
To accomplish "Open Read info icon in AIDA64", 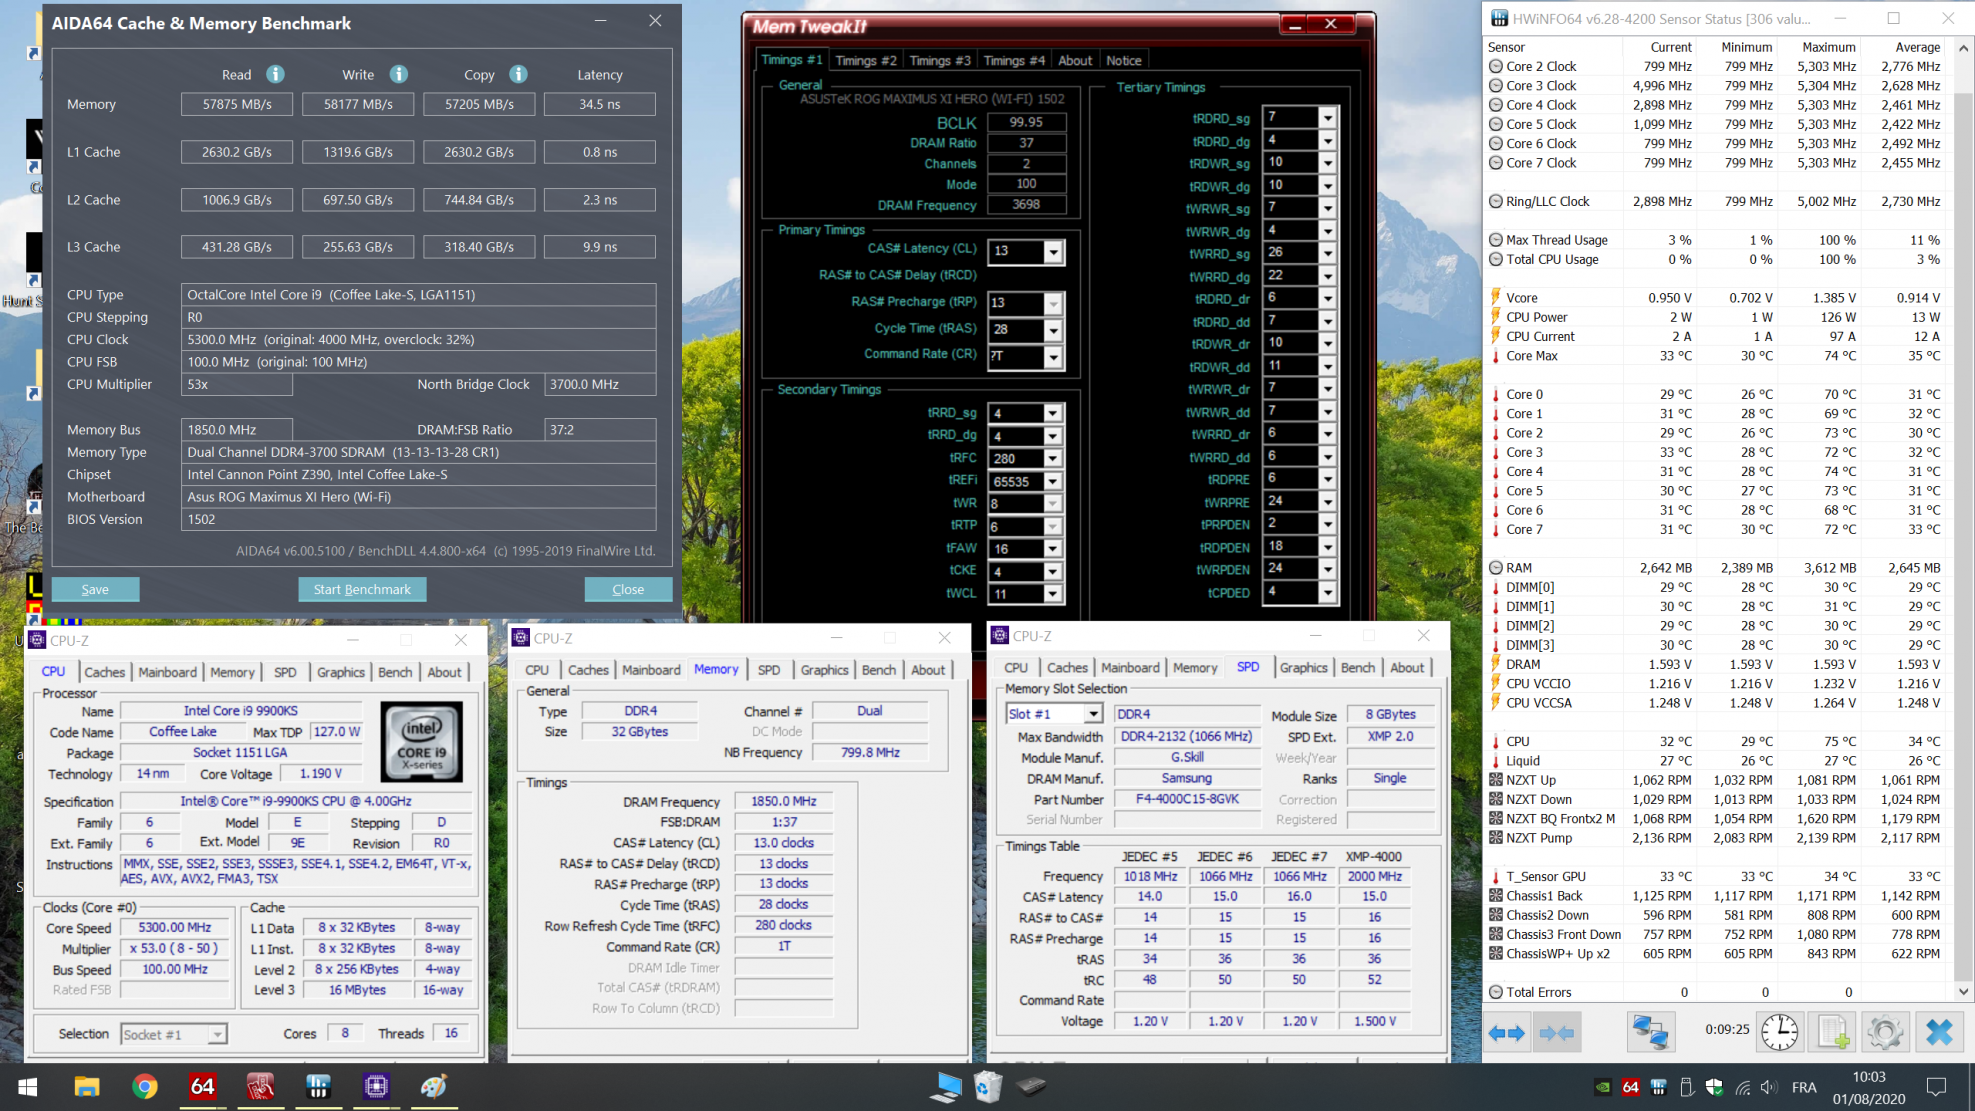I will coord(275,74).
